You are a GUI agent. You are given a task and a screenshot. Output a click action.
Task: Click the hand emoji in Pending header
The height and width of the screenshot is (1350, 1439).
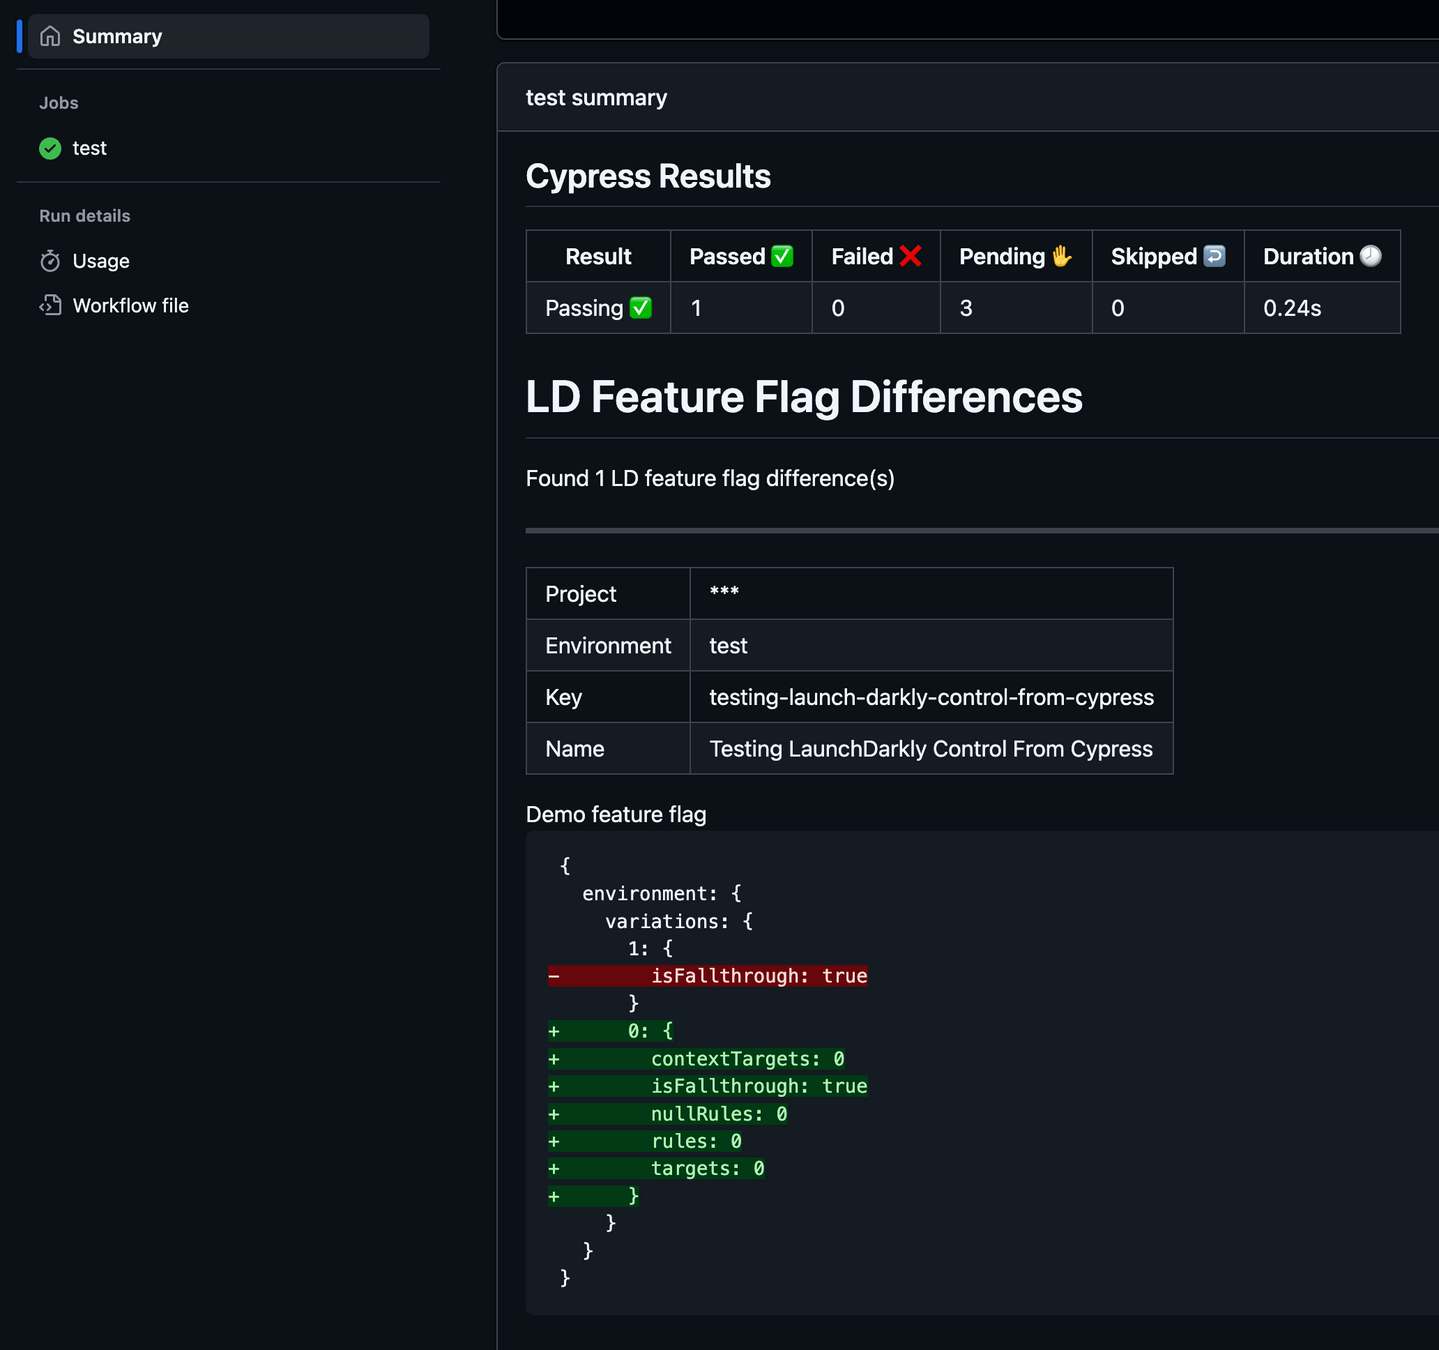coord(1061,256)
